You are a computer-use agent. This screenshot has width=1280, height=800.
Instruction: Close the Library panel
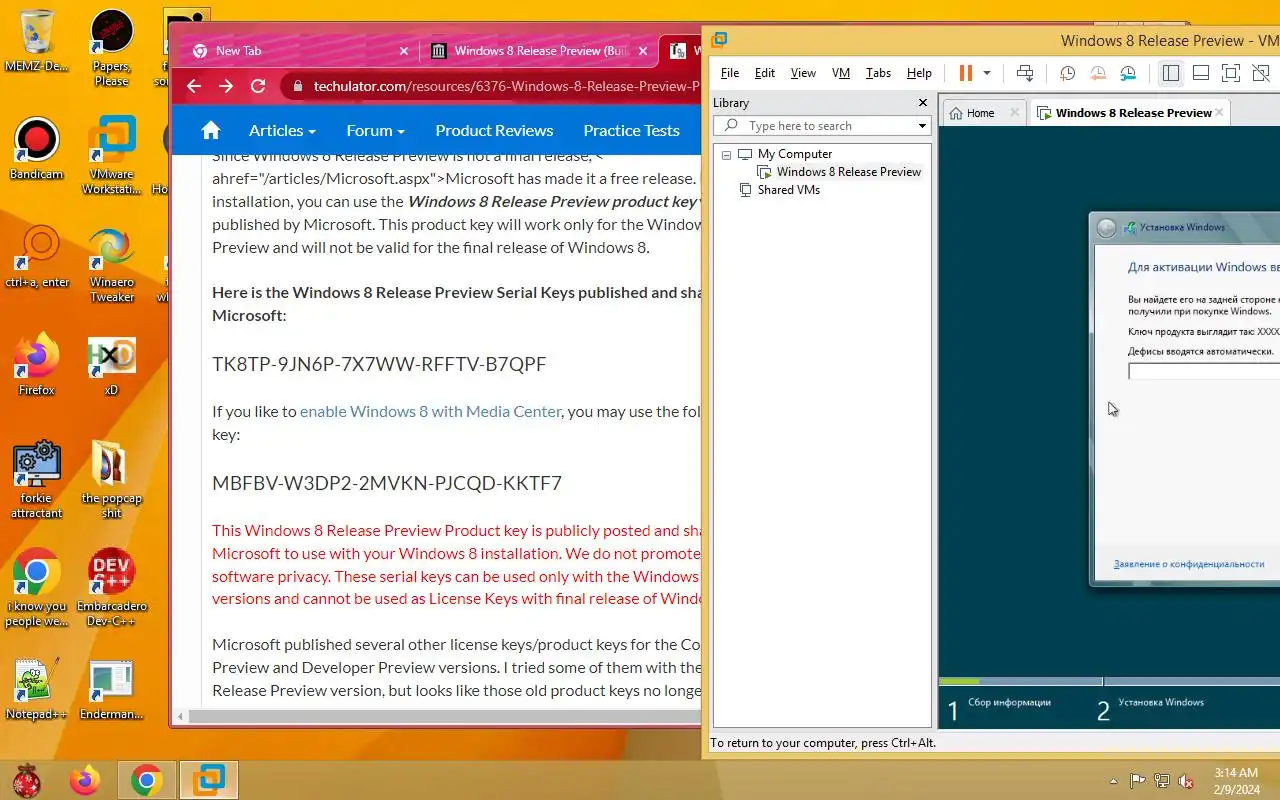coord(923,103)
